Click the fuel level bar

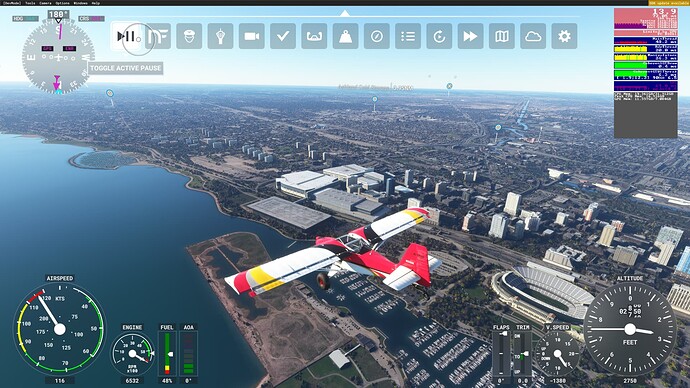point(167,354)
